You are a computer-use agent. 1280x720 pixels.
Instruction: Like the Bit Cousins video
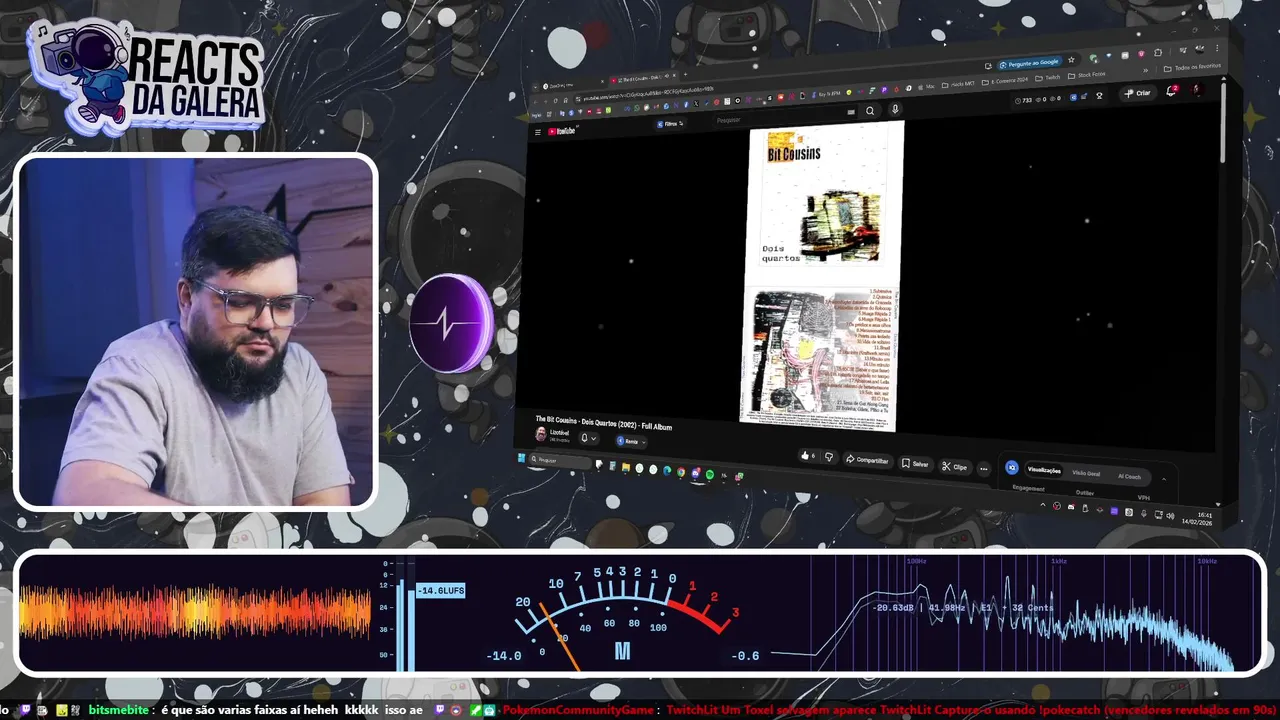(x=808, y=455)
